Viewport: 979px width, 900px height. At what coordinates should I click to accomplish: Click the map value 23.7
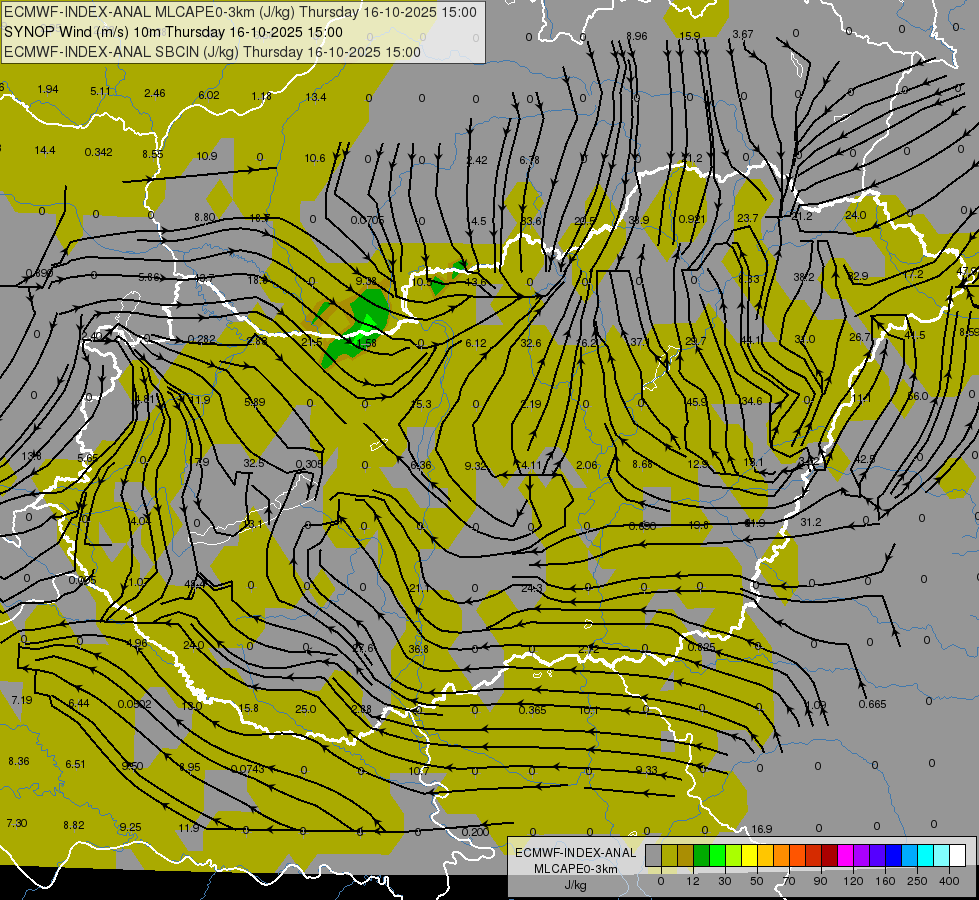pos(747,218)
